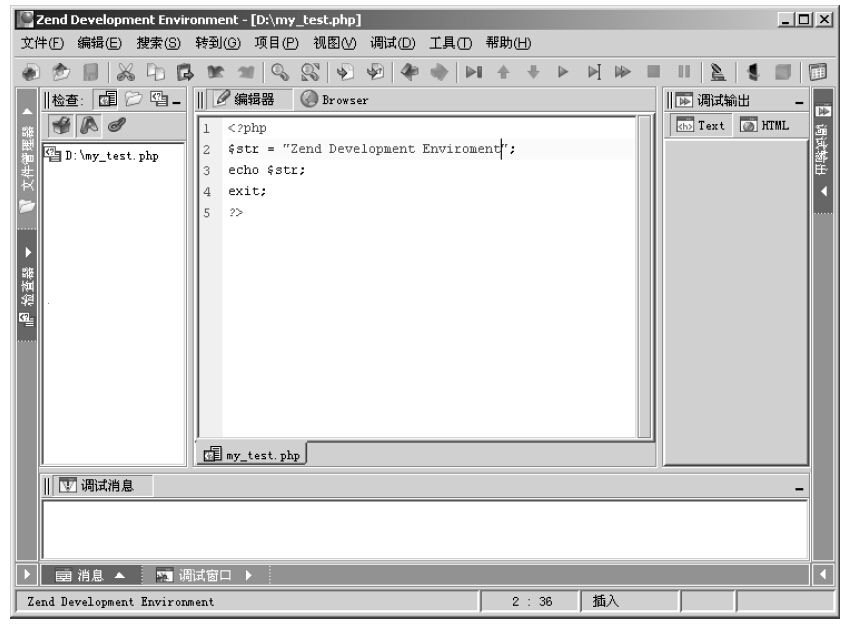Image resolution: width=848 pixels, height=624 pixels.
Task: Open the 调试(D) menu
Action: tap(393, 43)
